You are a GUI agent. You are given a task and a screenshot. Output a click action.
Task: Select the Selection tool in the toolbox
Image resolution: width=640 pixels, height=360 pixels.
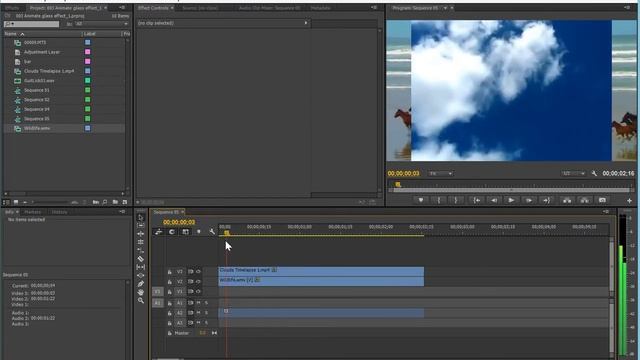pos(141,217)
